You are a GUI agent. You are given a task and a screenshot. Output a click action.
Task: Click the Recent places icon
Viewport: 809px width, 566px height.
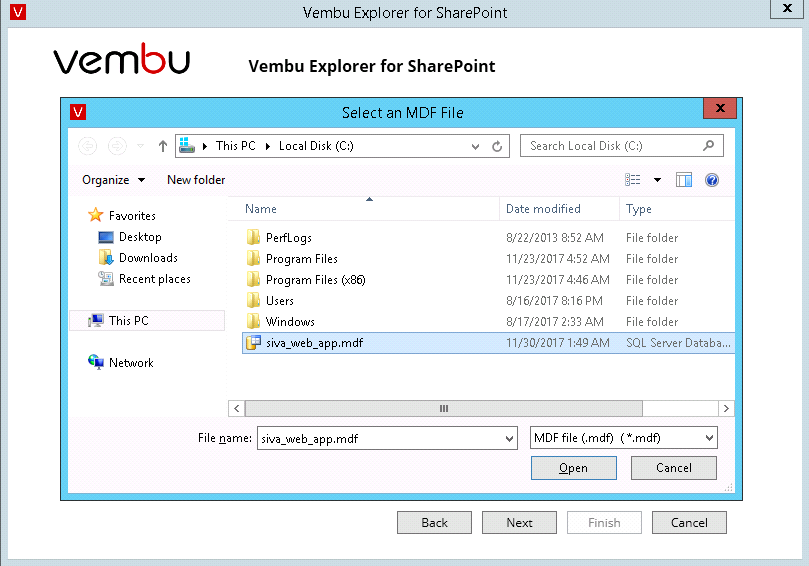(x=106, y=279)
